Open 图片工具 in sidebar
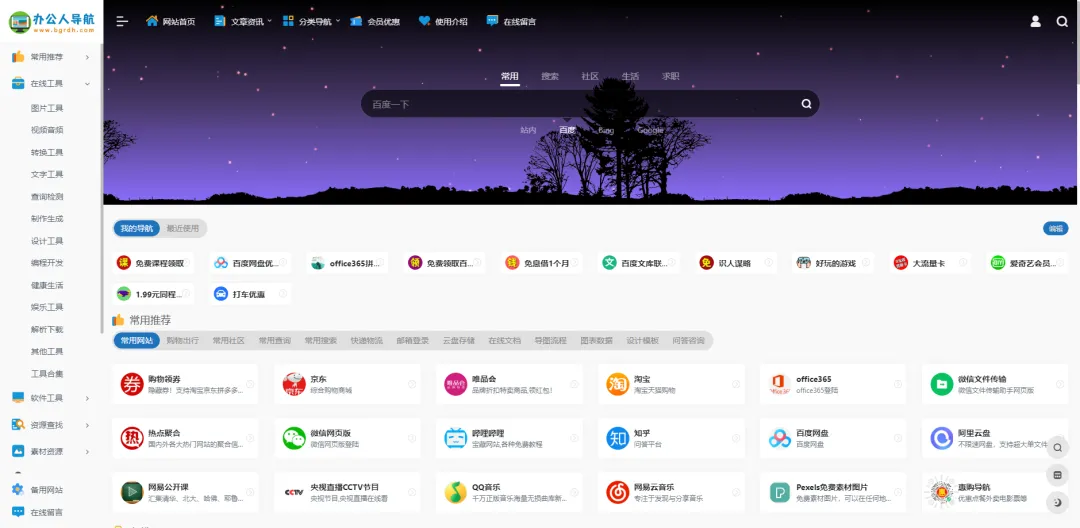The height and width of the screenshot is (528, 1080). (47, 108)
